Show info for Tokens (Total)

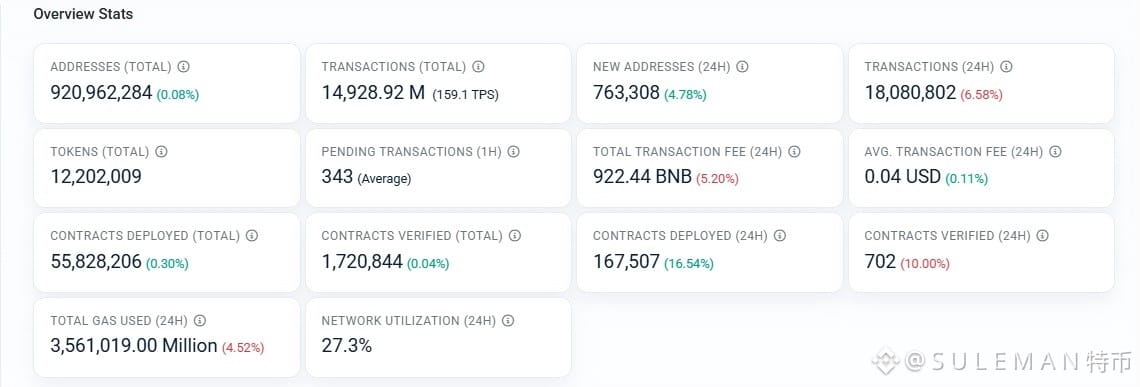(161, 152)
